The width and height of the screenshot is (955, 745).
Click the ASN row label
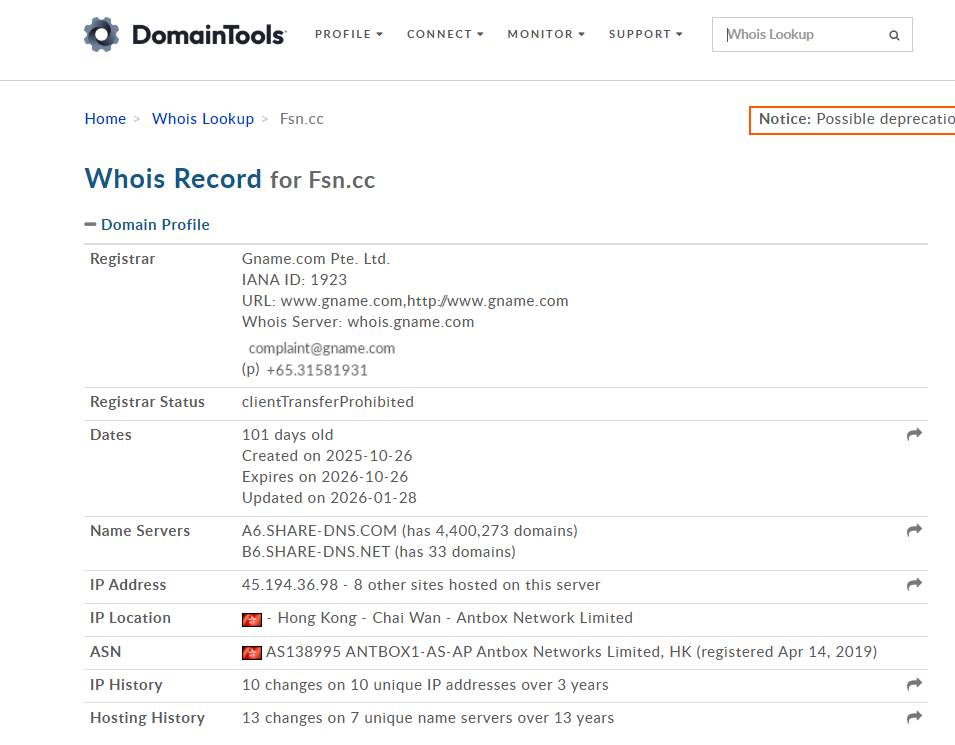coord(105,652)
